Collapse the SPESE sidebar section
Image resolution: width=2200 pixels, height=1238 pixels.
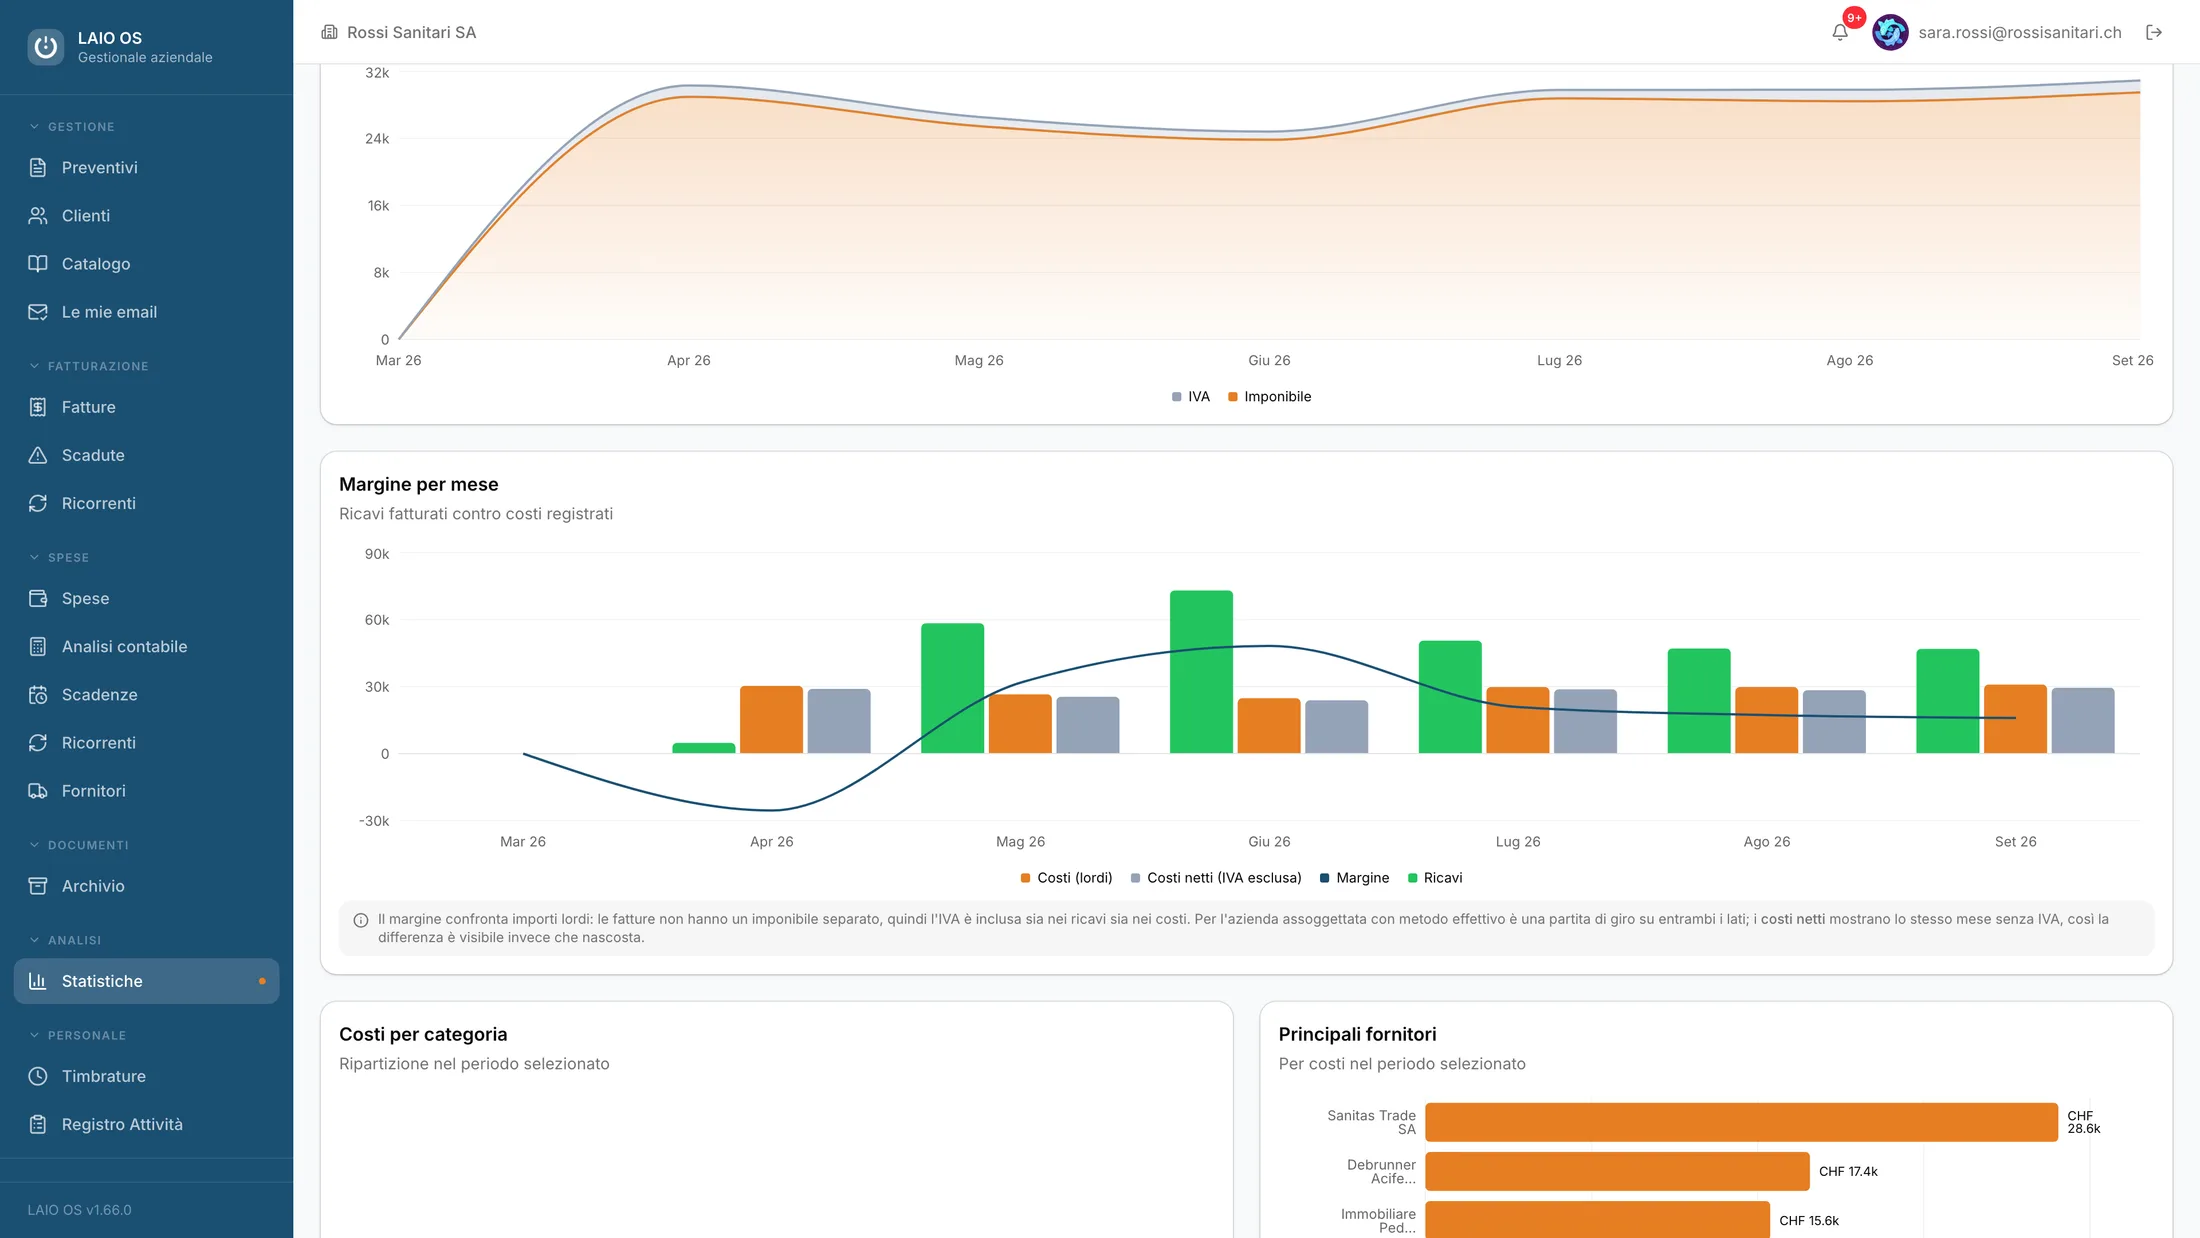59,557
